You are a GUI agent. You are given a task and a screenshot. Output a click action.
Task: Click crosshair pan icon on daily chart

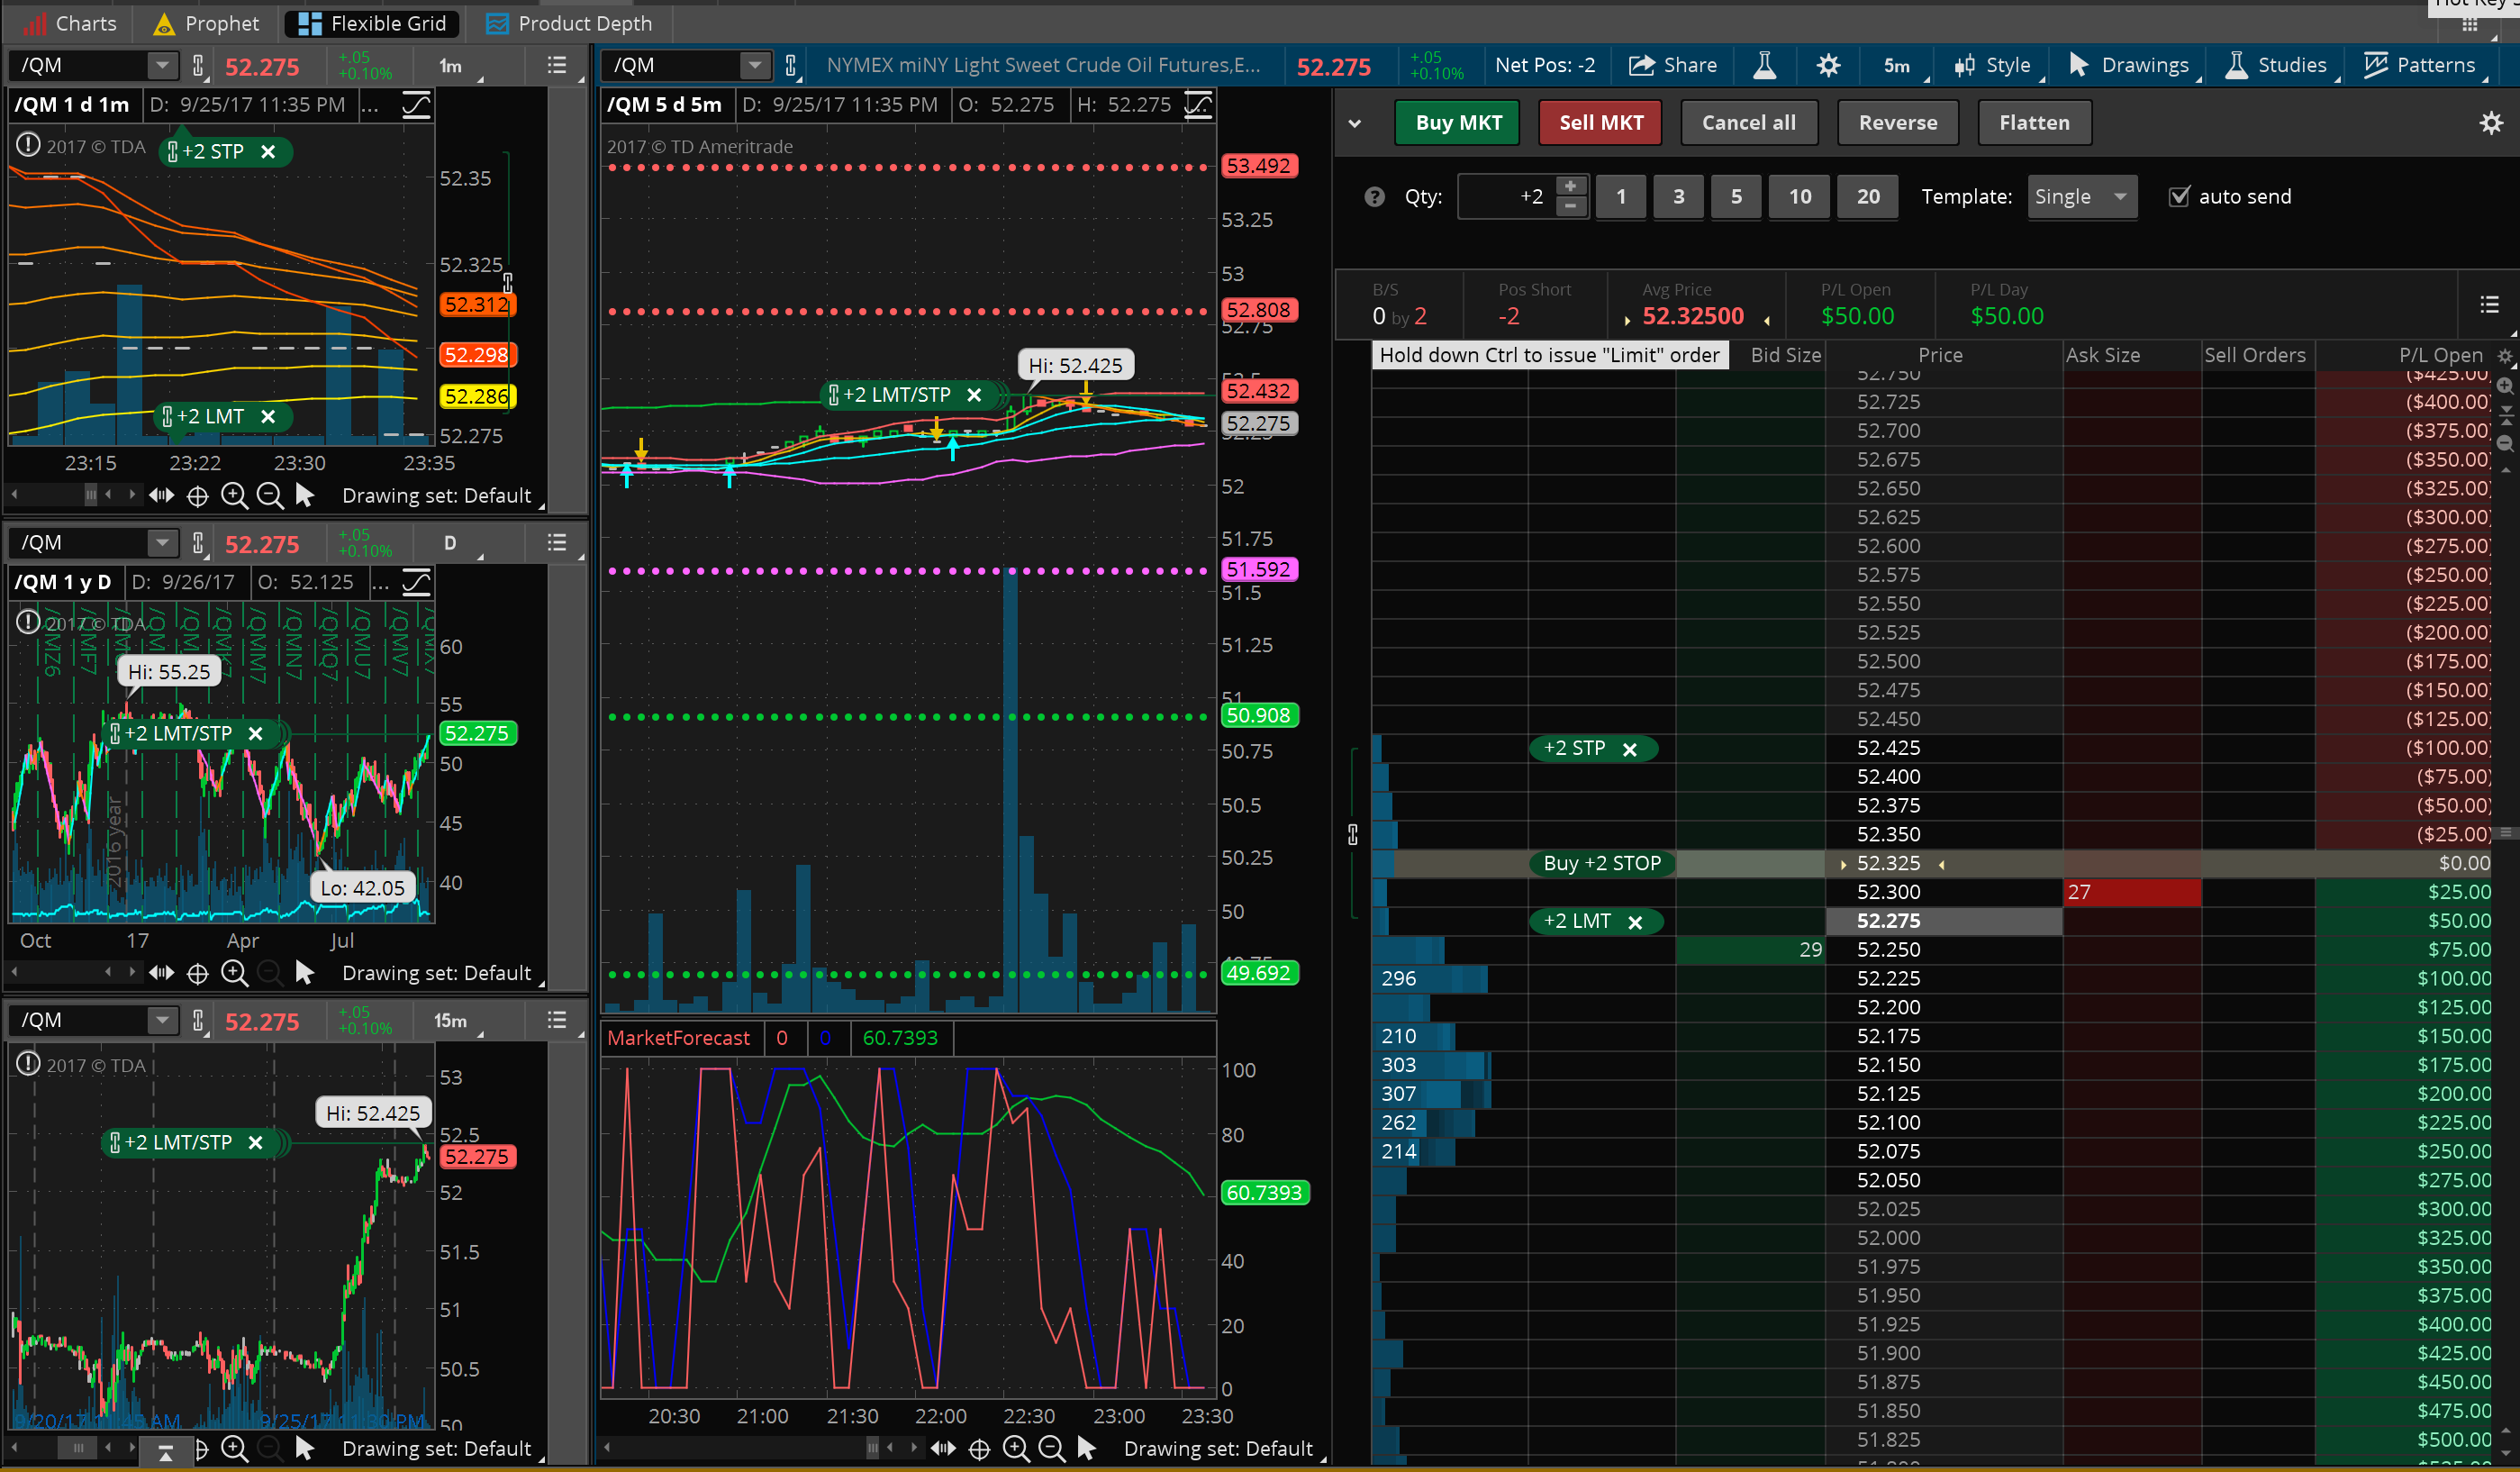[198, 973]
